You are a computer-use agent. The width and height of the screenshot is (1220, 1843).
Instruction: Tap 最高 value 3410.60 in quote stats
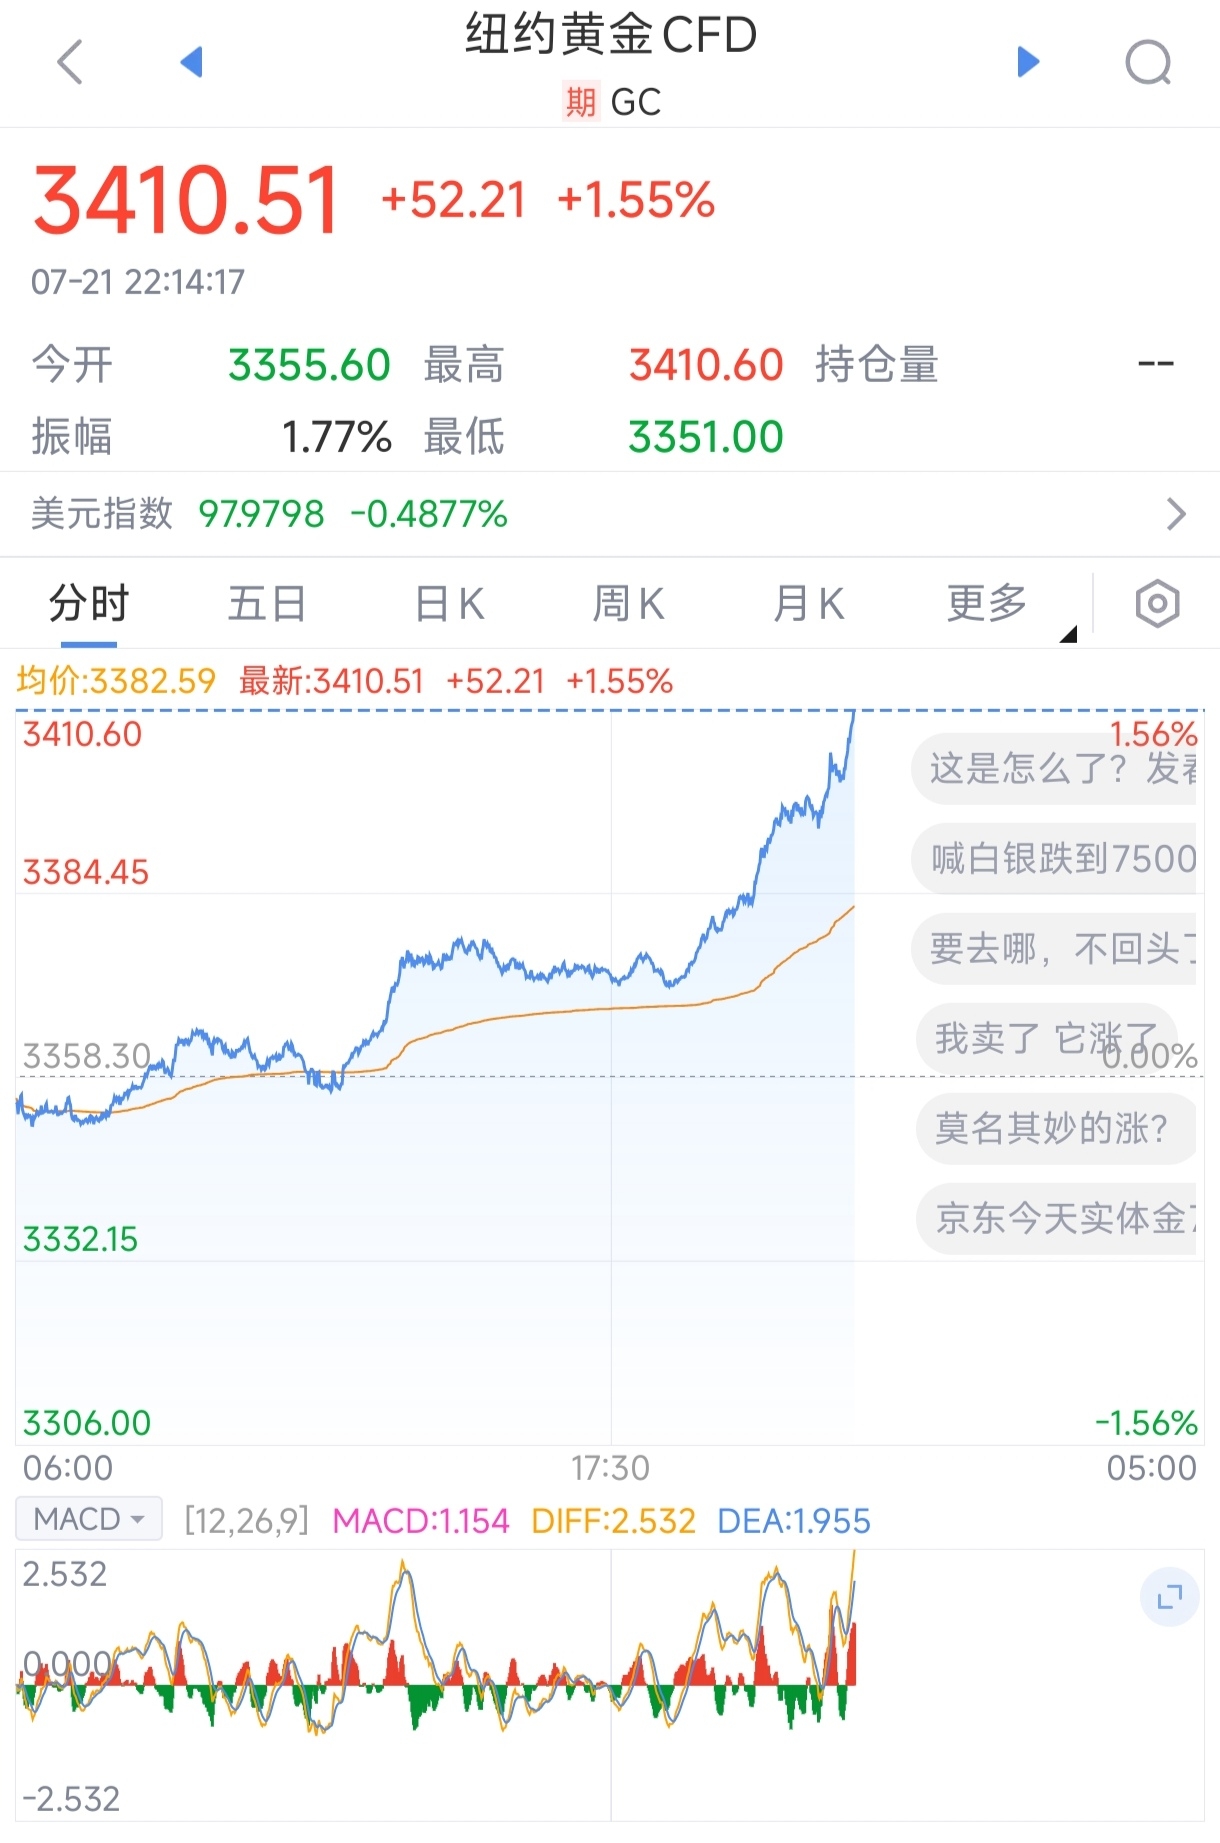(706, 365)
